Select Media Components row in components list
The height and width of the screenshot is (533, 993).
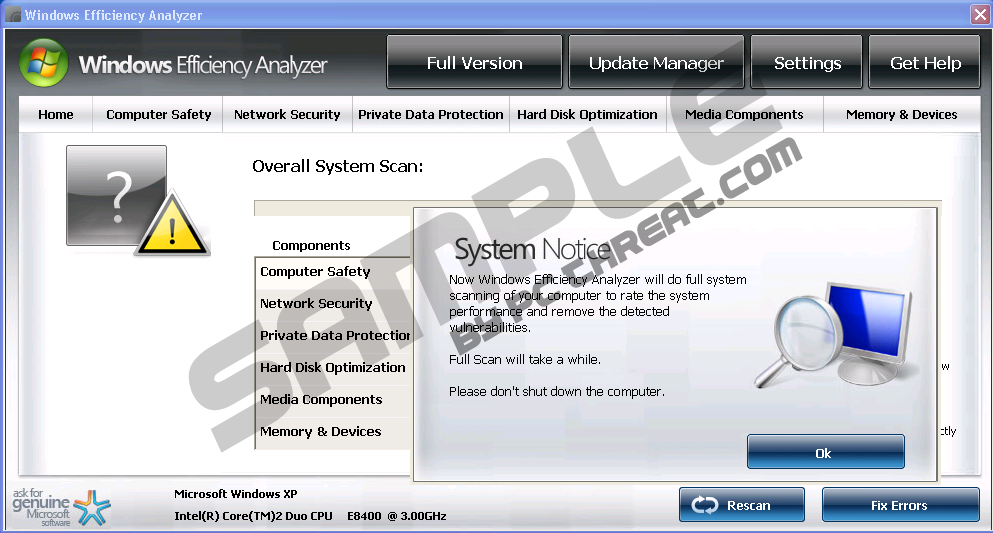(321, 400)
